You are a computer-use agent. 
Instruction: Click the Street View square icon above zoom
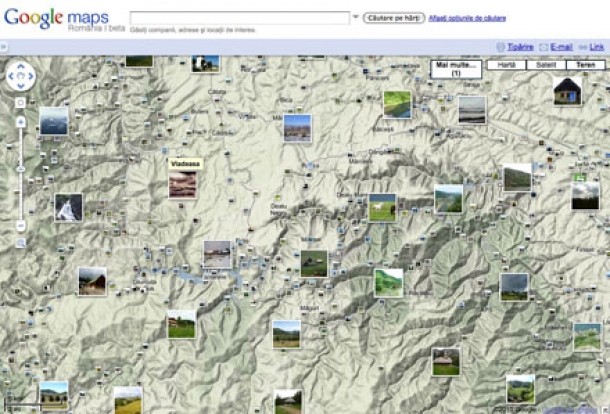tap(21, 103)
